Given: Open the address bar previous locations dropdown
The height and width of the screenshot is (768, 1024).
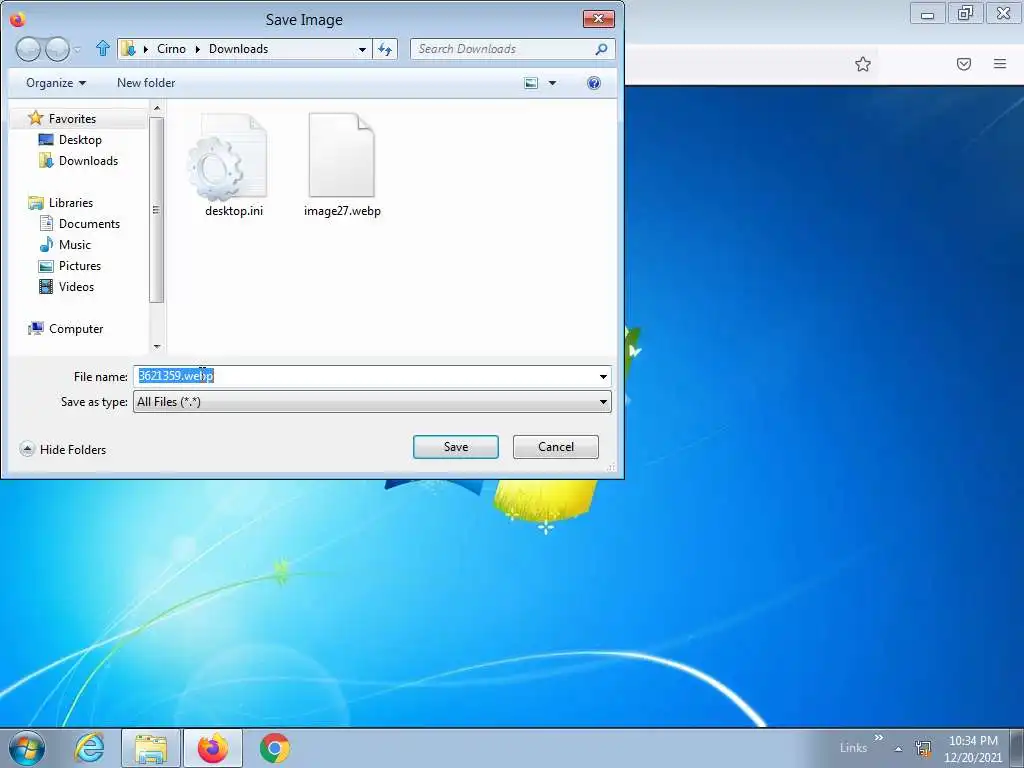Looking at the screenshot, I should 362,50.
